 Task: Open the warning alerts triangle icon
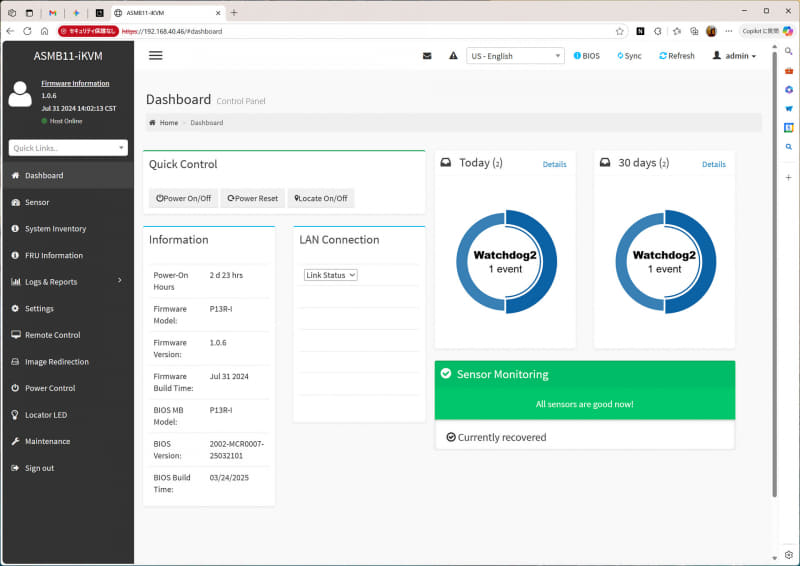453,56
